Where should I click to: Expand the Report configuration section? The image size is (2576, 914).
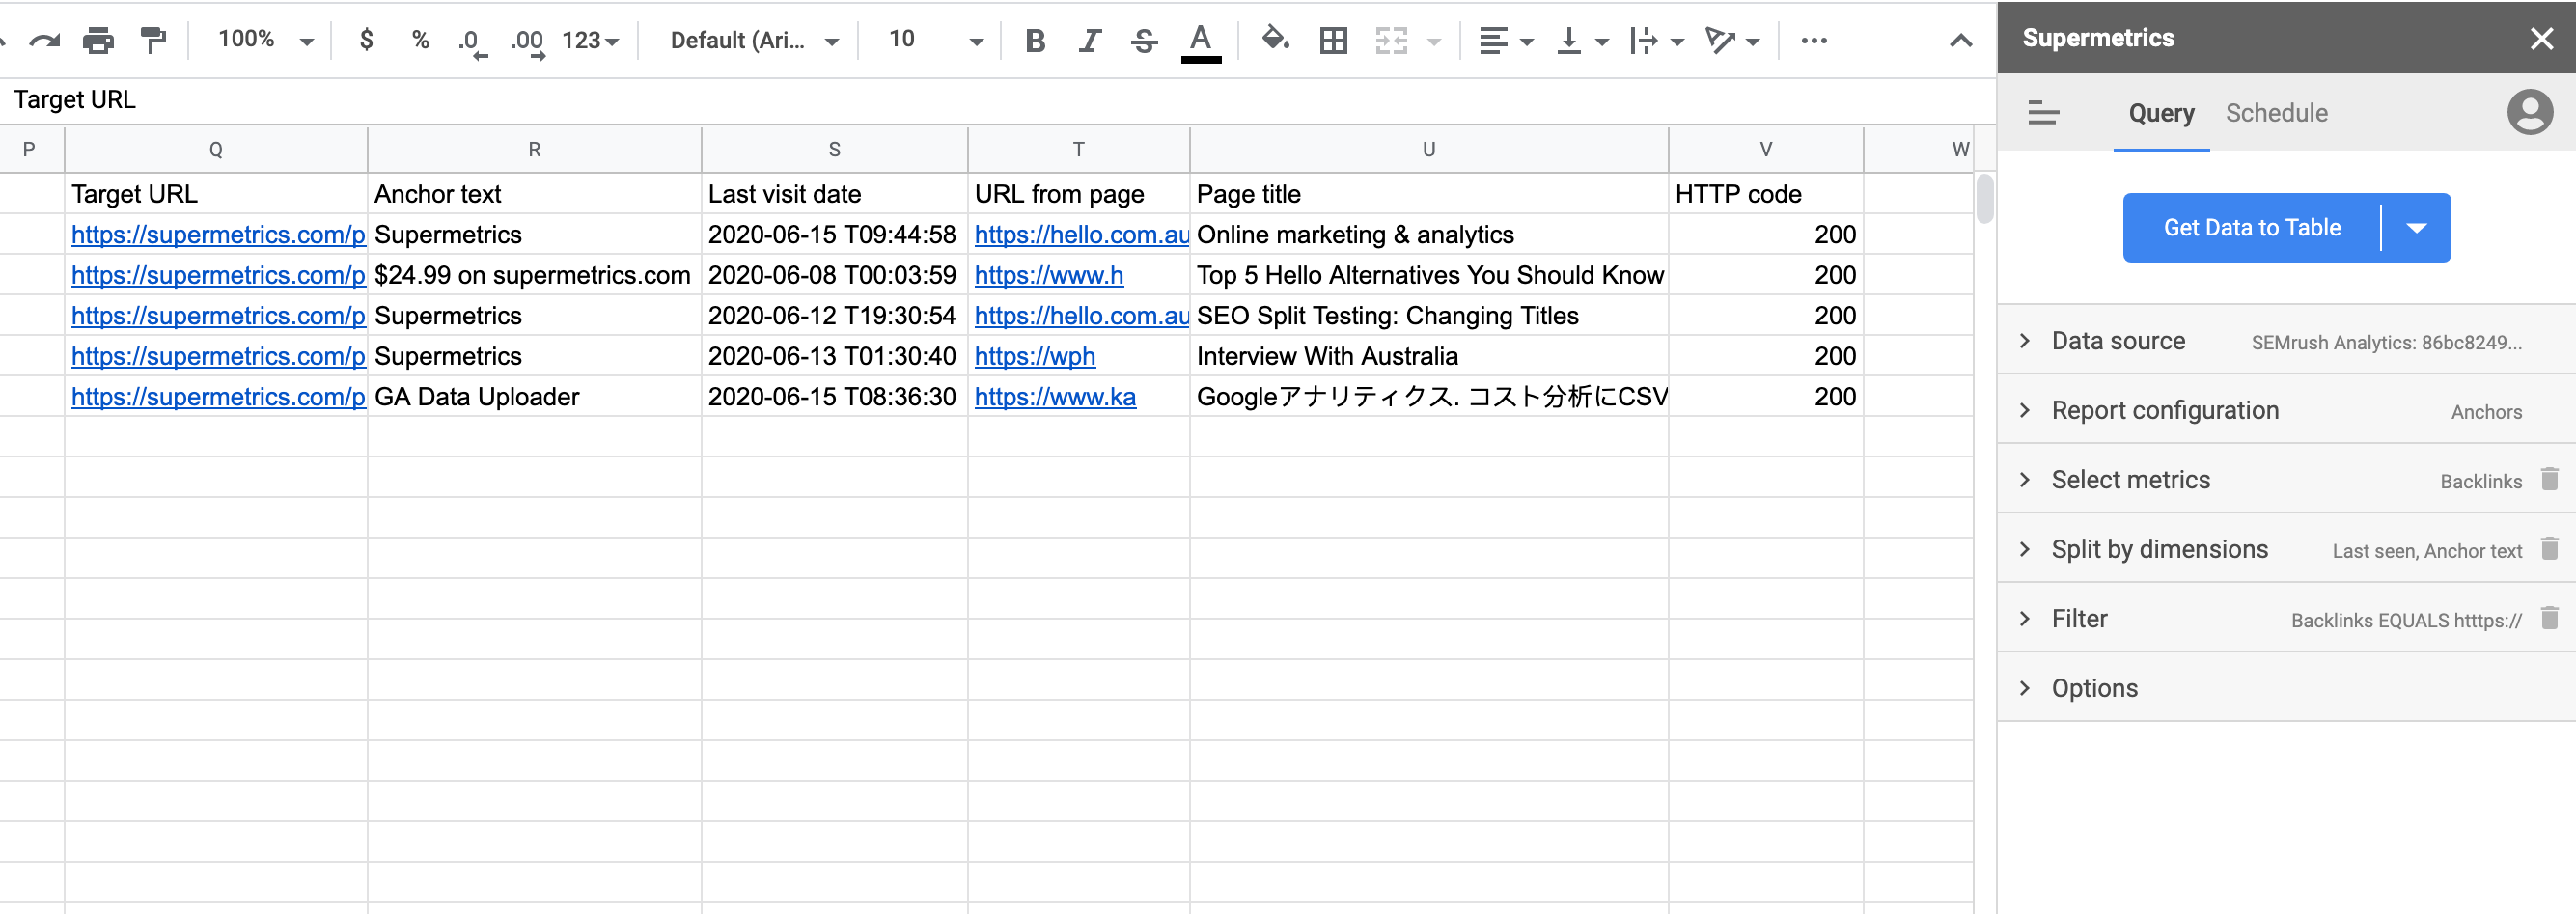click(x=2287, y=411)
